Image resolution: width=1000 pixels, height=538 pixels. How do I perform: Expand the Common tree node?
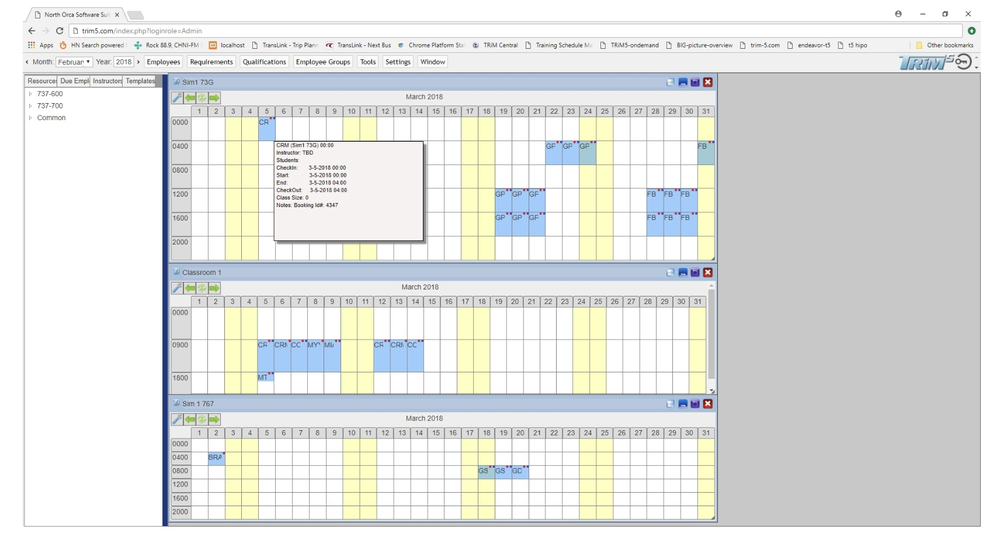[30, 118]
